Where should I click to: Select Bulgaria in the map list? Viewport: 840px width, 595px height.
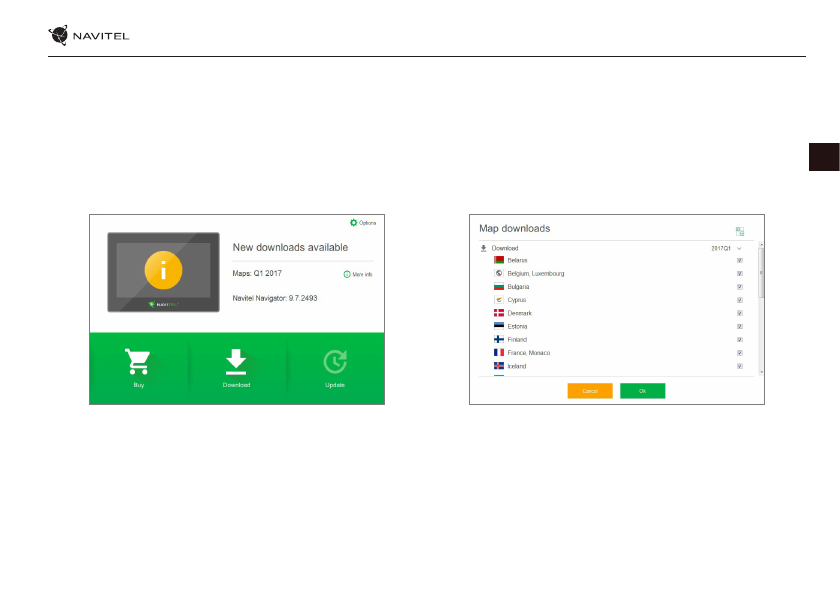point(518,286)
